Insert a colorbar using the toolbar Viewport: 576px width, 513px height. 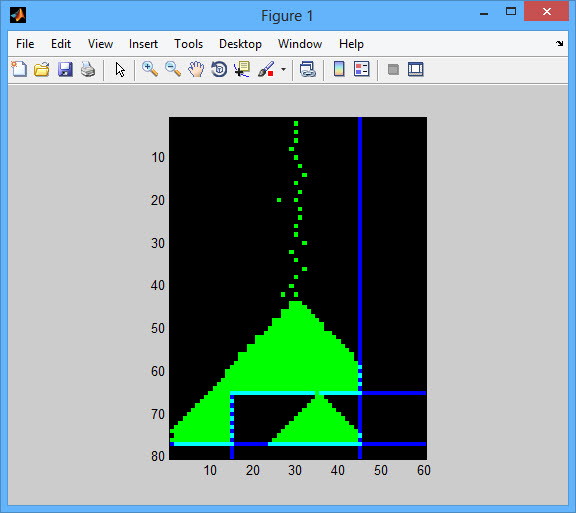[x=339, y=69]
